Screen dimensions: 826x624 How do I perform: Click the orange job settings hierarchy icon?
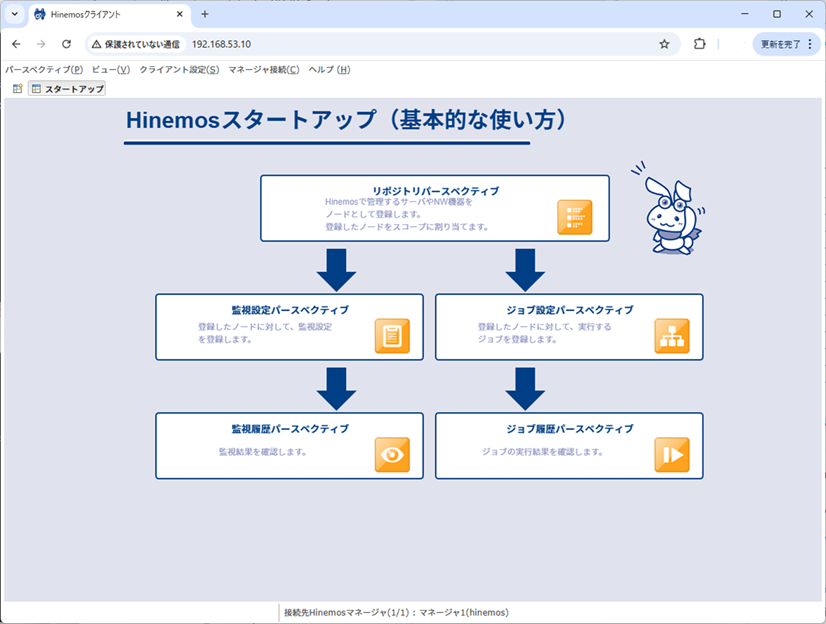[x=672, y=336]
